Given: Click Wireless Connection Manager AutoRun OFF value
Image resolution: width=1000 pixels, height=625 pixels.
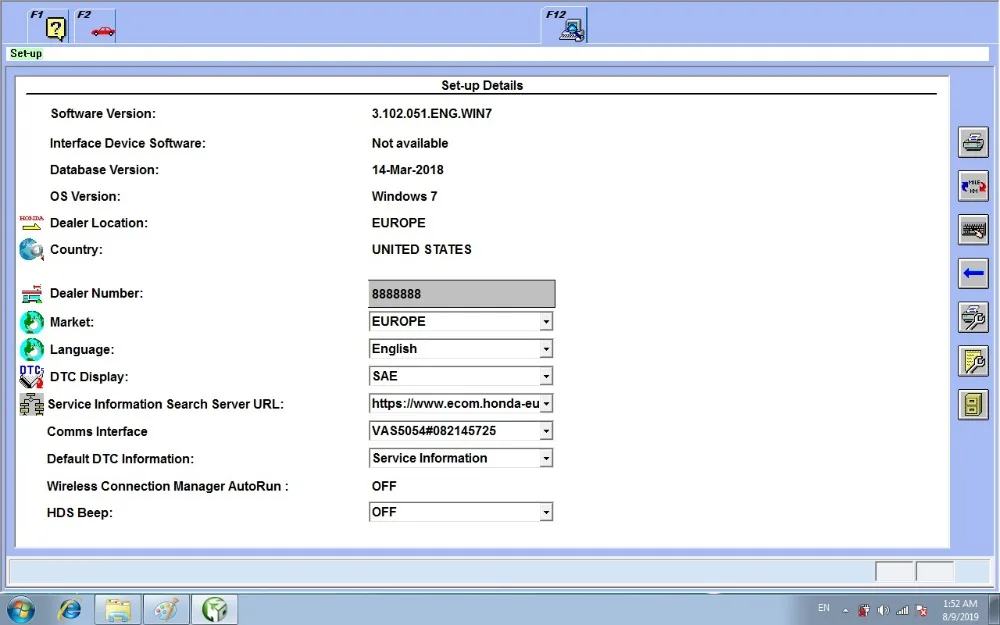Looking at the screenshot, I should (384, 486).
